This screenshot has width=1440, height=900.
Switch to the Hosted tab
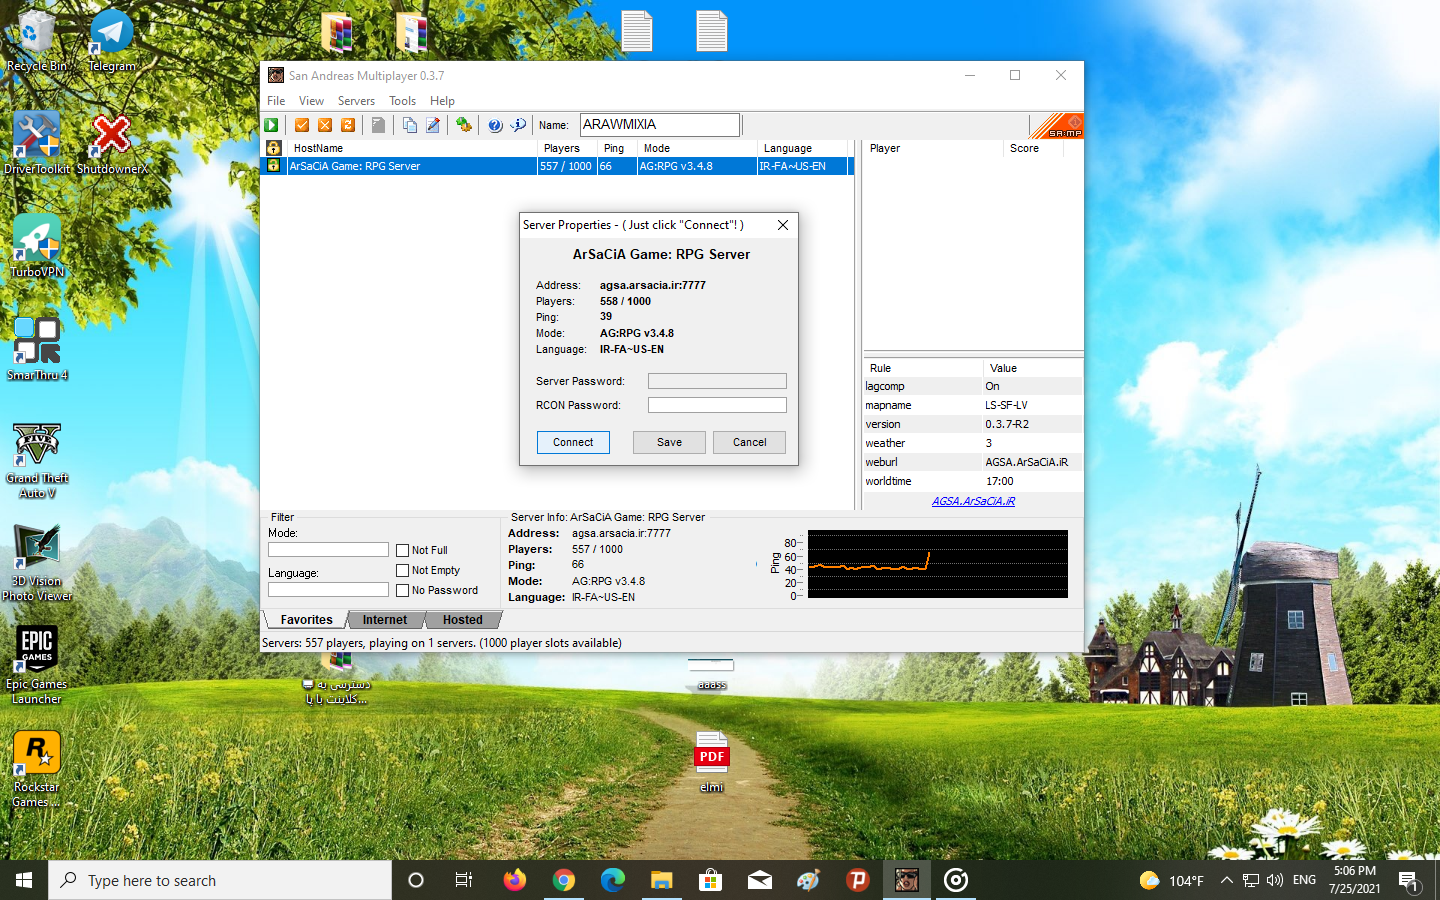(462, 620)
